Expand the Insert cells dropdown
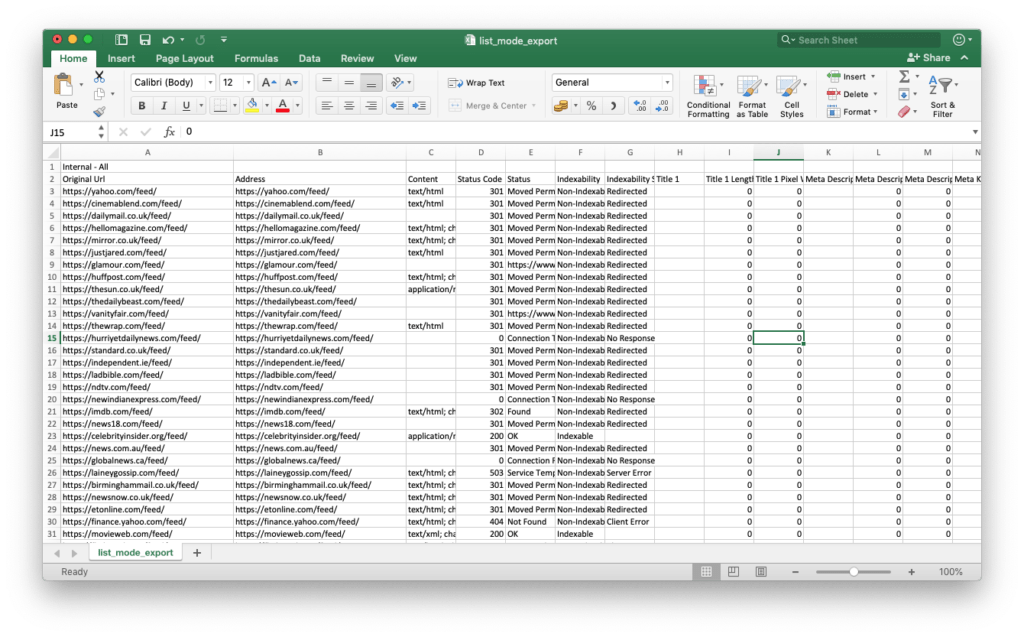Viewport: 1024px width, 637px height. (x=872, y=77)
